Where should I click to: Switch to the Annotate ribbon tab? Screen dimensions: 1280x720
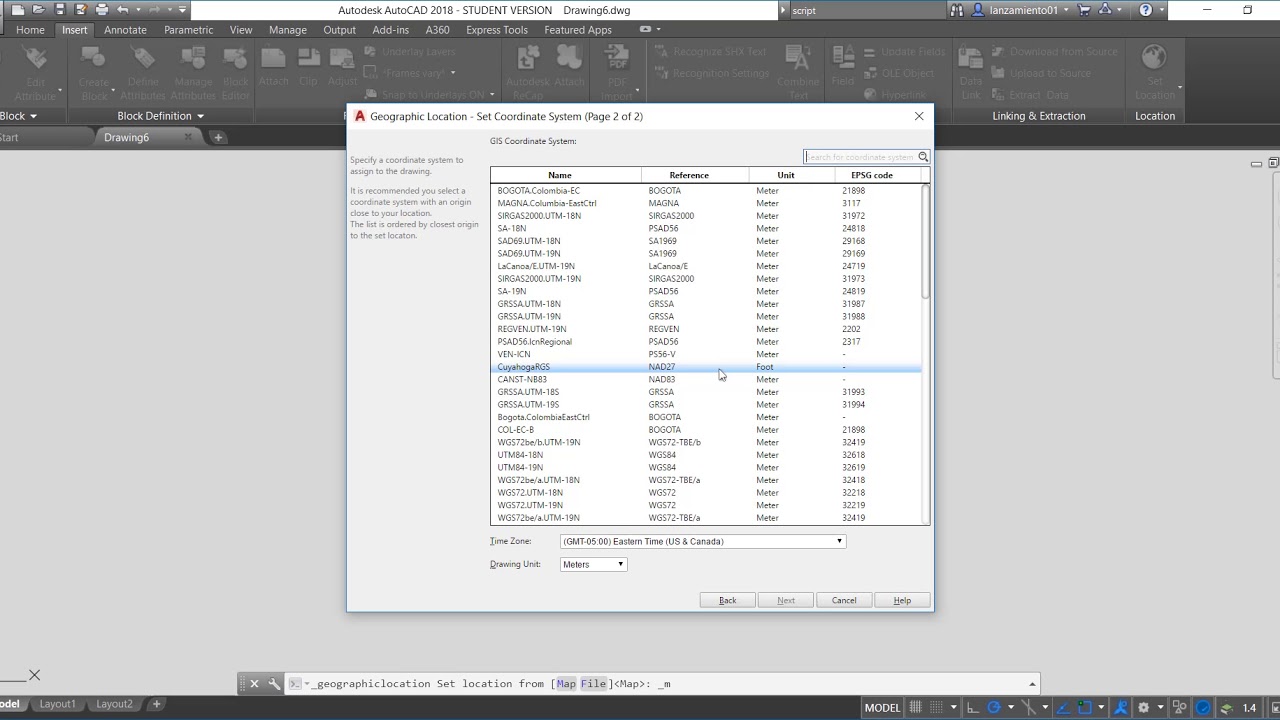pyautogui.click(x=125, y=30)
